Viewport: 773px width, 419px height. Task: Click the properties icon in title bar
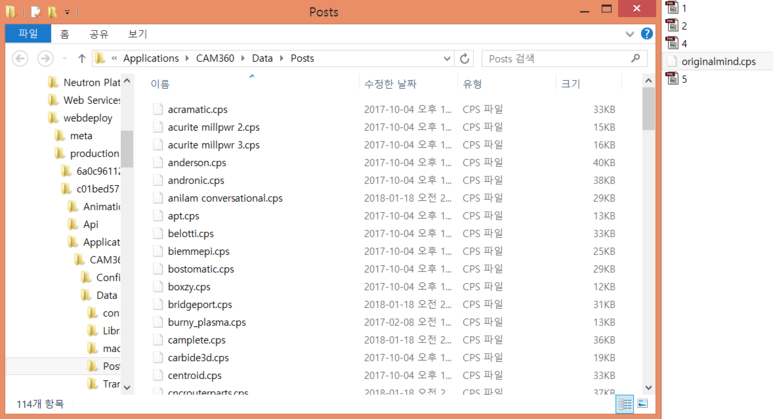pos(36,11)
